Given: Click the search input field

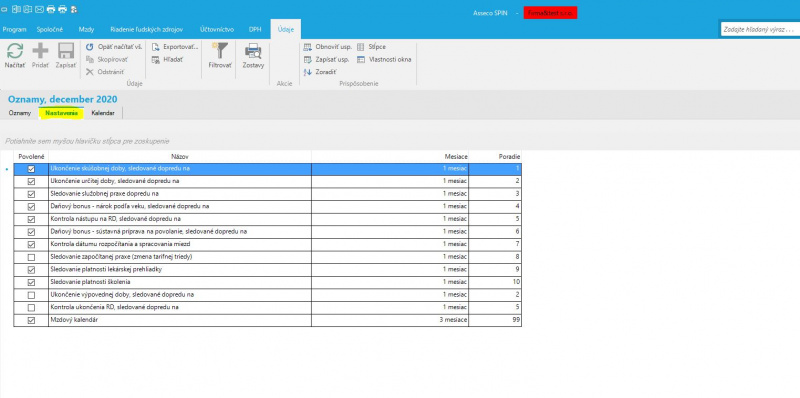Looking at the screenshot, I should coord(760,30).
